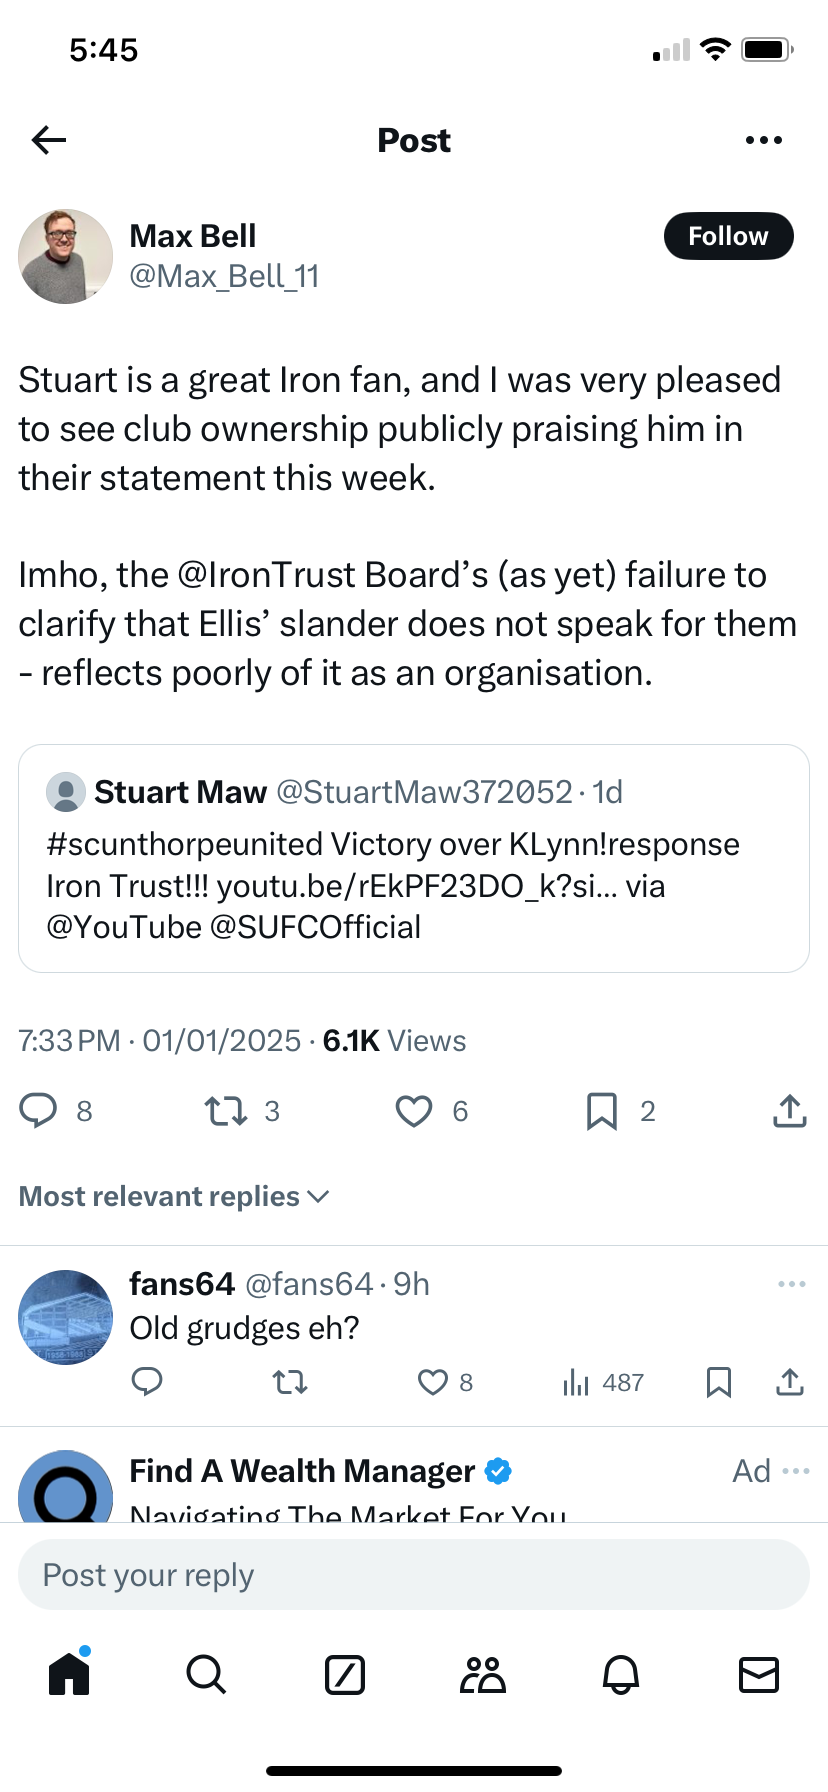Screen dimensions: 828x1792
Task: Bookmark the main post
Action: pos(601,1111)
